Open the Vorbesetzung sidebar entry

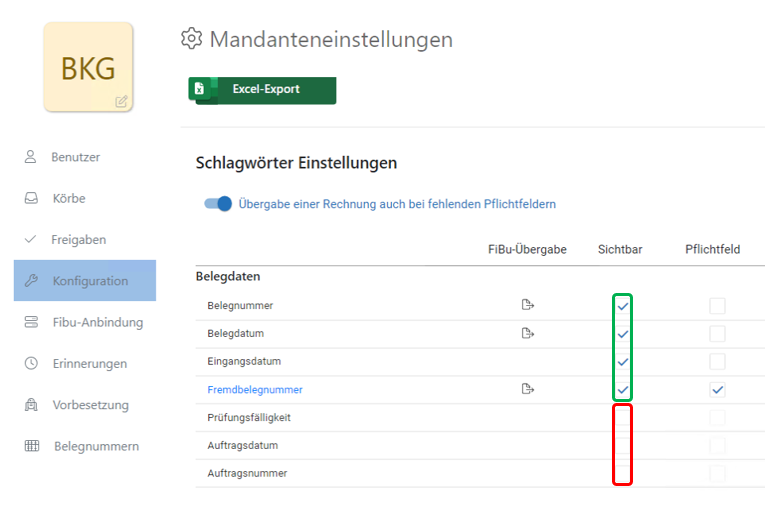click(90, 405)
